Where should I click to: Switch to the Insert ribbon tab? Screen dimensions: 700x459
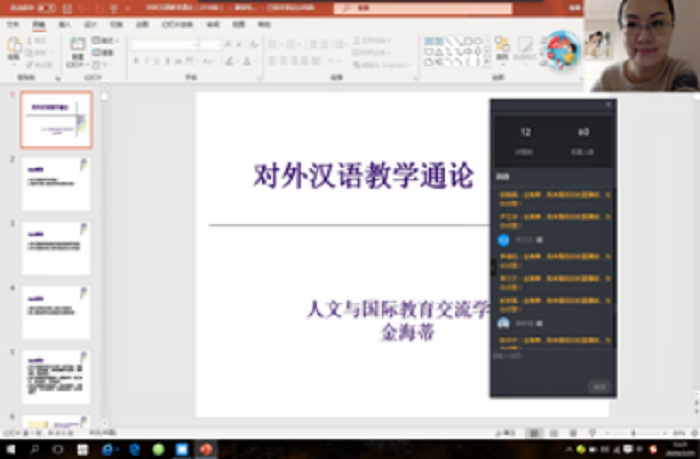point(65,24)
